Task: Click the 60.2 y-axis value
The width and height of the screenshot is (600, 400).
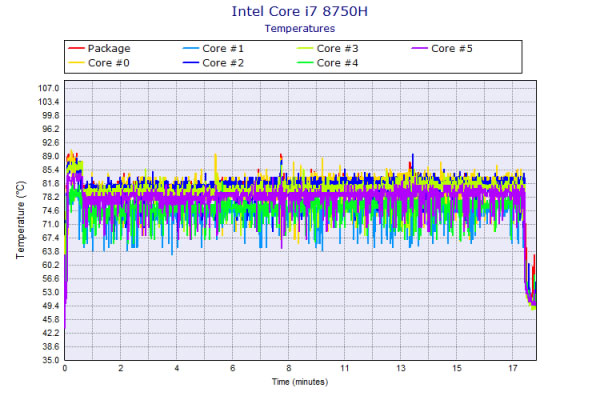Action: [50, 265]
